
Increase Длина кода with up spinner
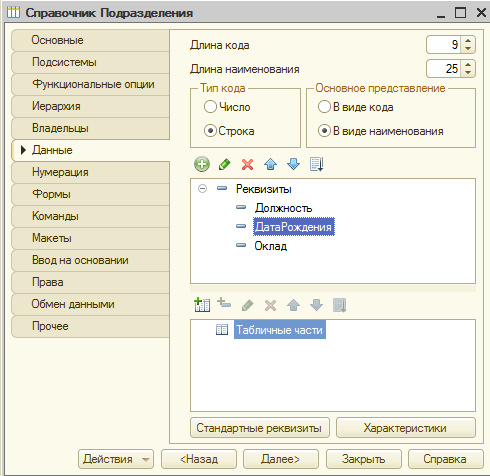coord(468,41)
